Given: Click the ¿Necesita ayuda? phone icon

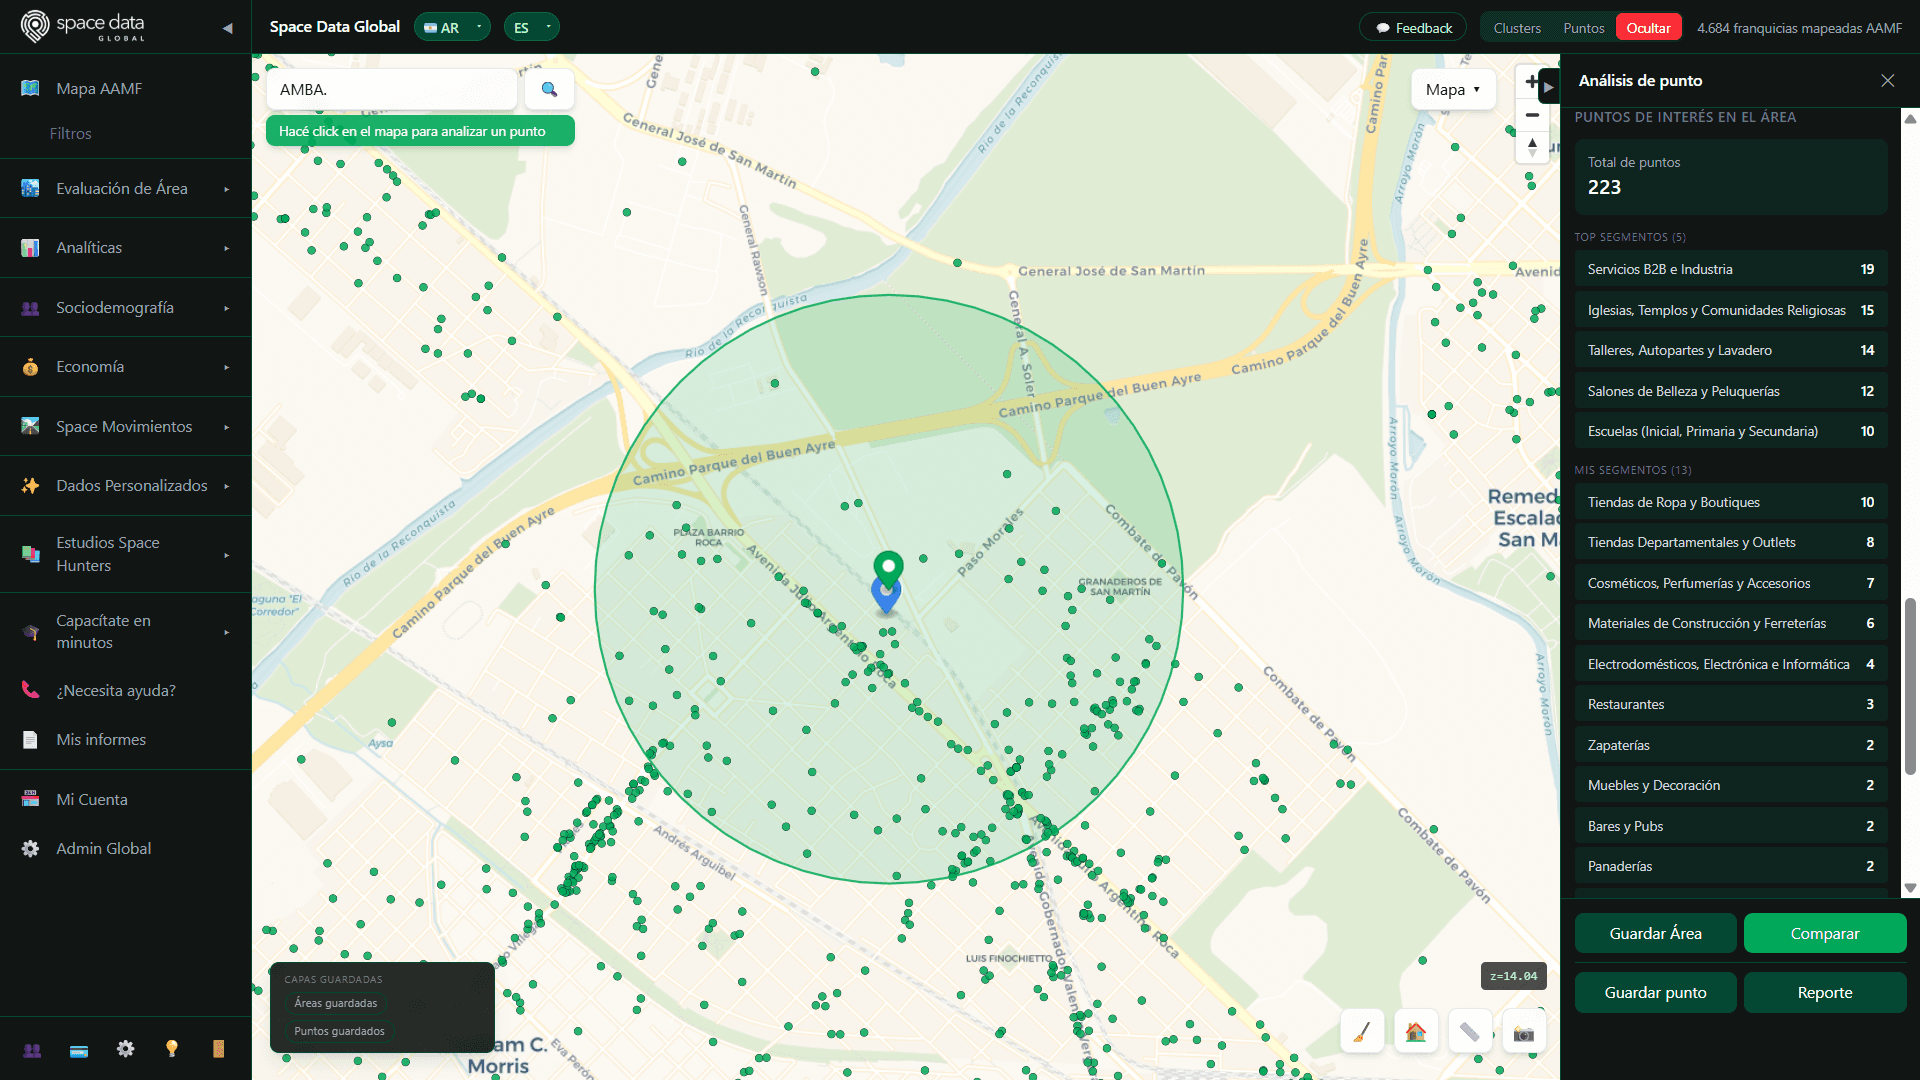Looking at the screenshot, I should coord(30,690).
